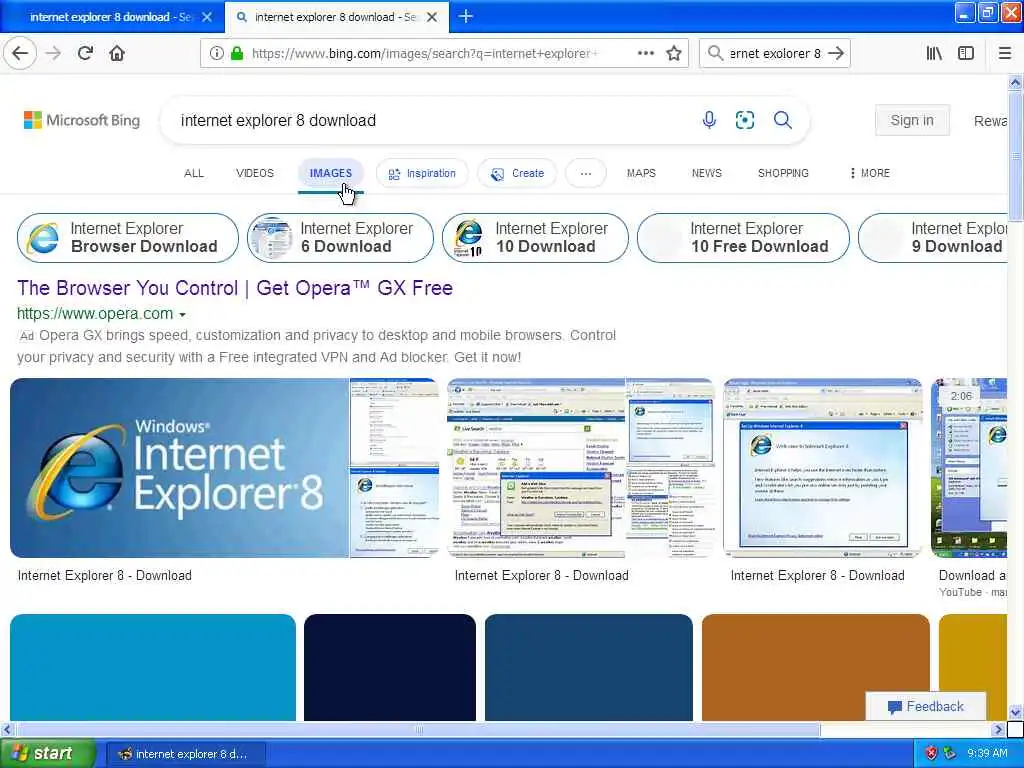This screenshot has height=768, width=1024.
Task: Click the Create pill button
Action: click(517, 173)
